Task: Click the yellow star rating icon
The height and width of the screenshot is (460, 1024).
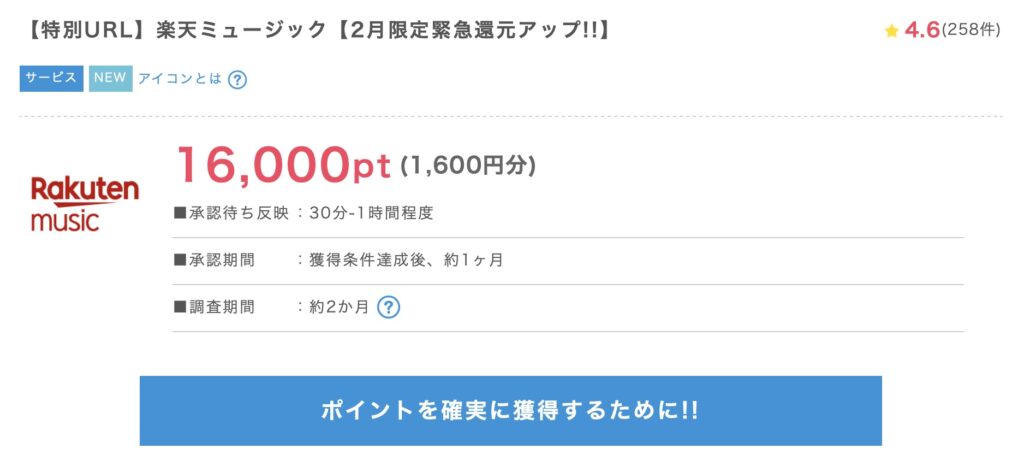Action: coord(891,31)
